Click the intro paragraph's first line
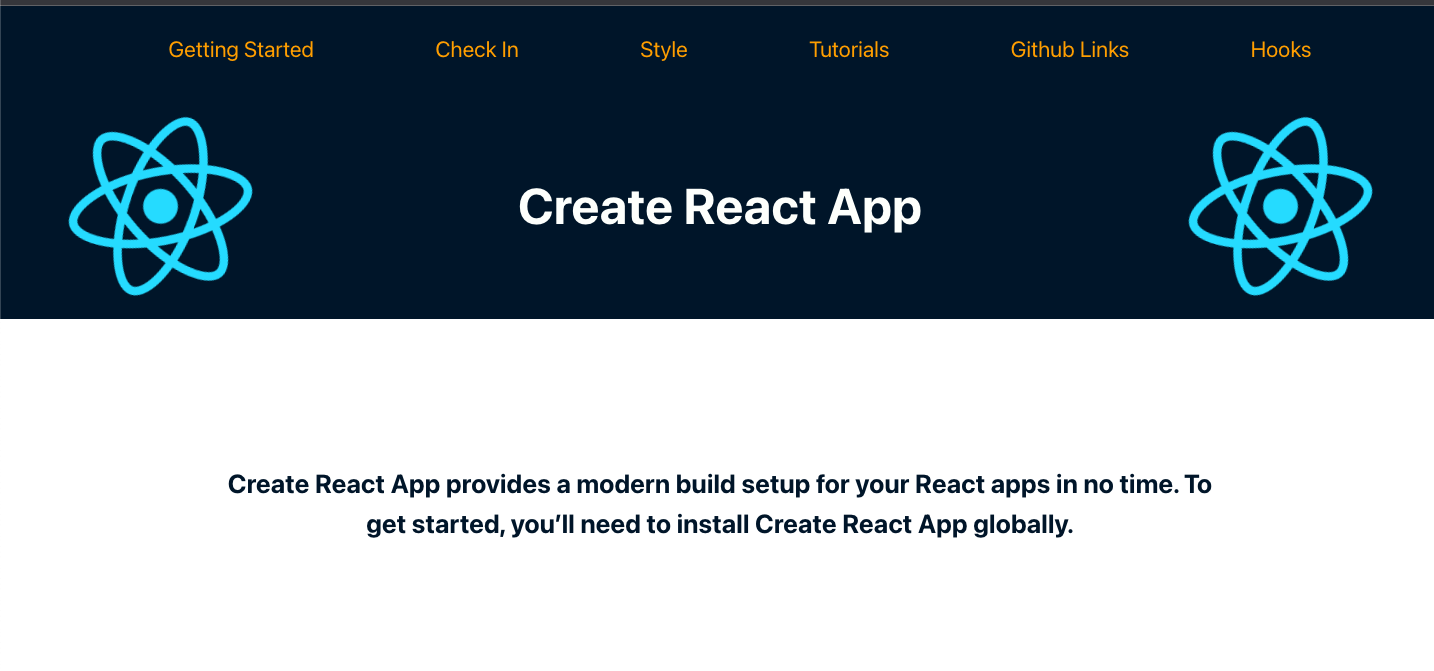Screen dimensions: 1434x671 click(719, 485)
